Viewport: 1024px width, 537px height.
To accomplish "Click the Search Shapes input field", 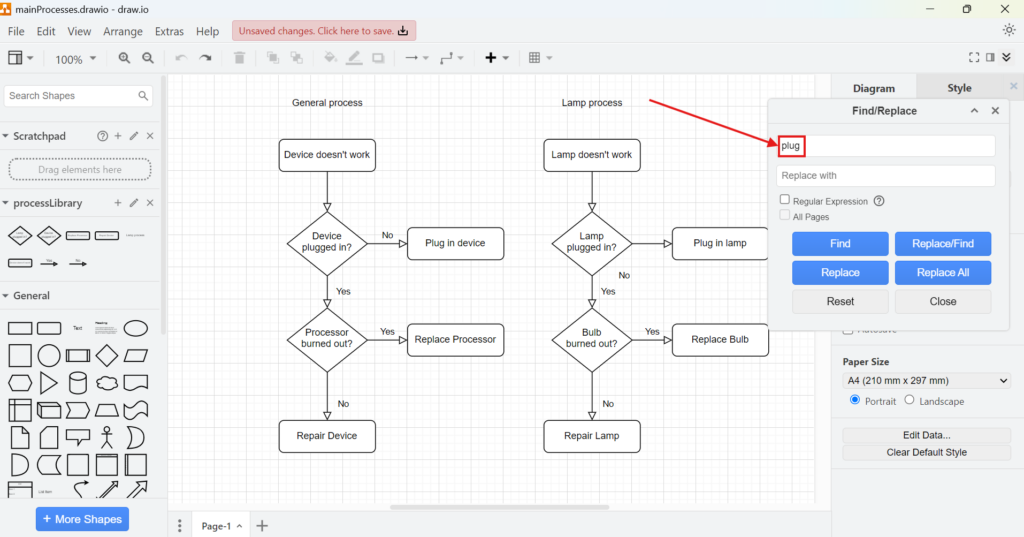I will click(x=70, y=96).
